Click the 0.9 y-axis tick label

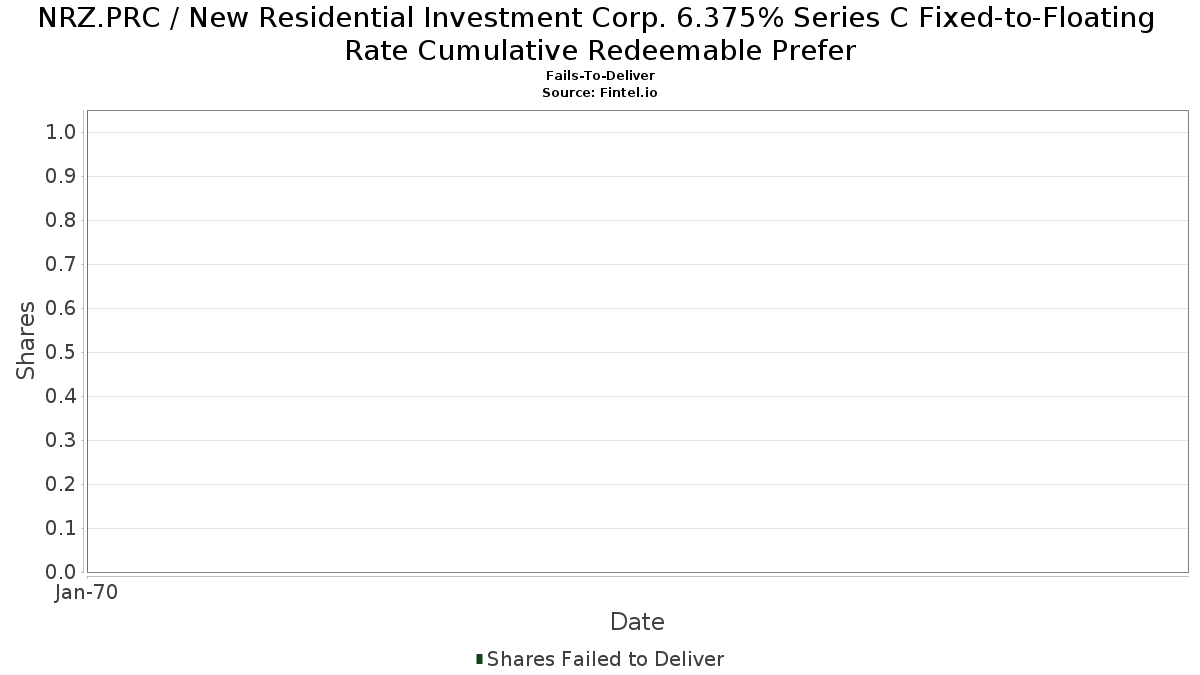click(x=61, y=176)
